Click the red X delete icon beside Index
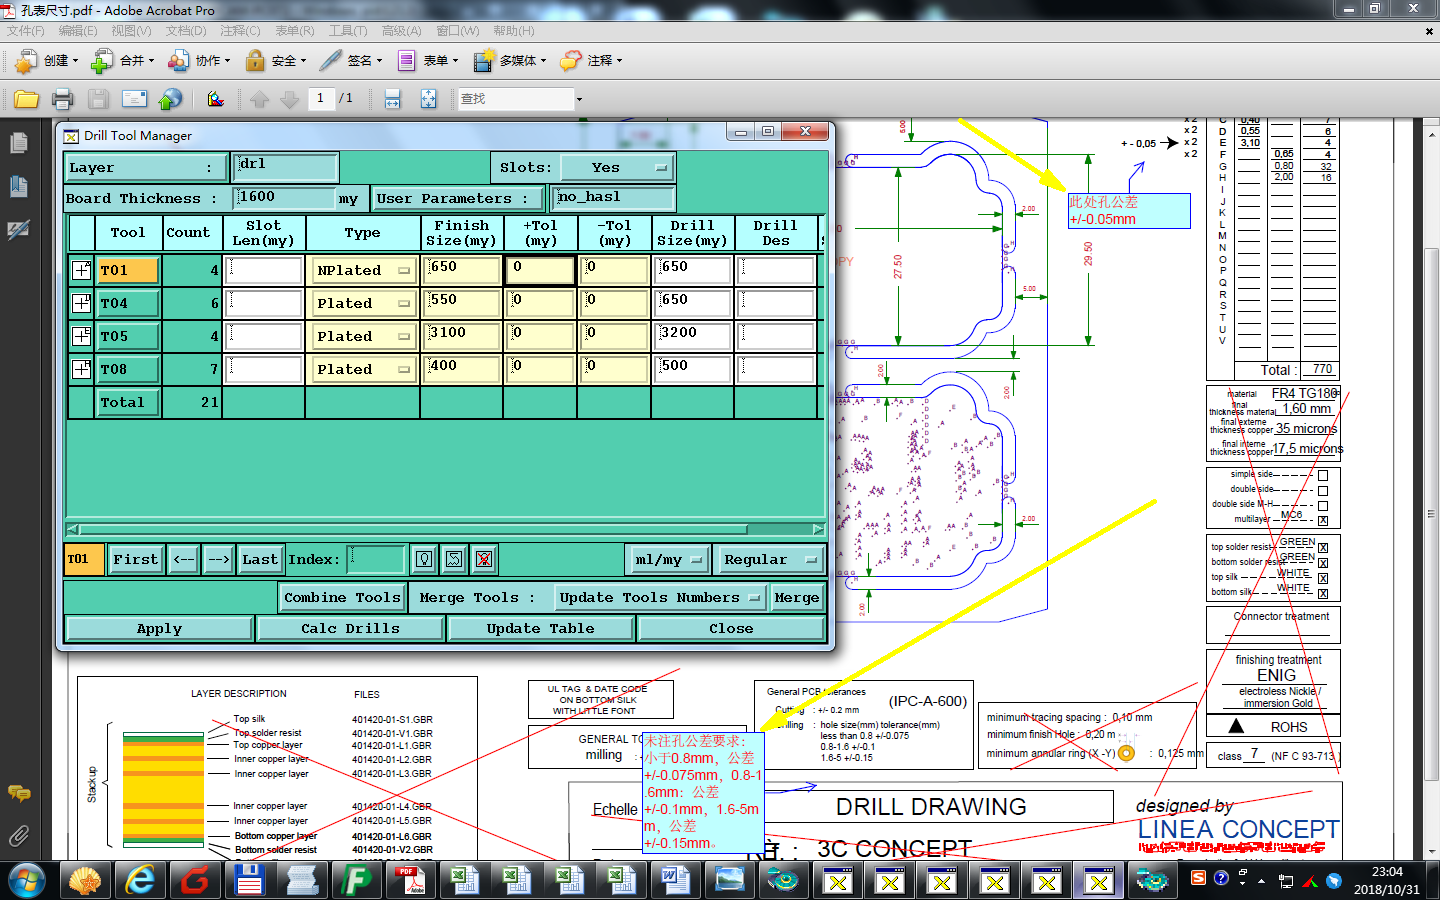Image resolution: width=1440 pixels, height=900 pixels. [484, 560]
